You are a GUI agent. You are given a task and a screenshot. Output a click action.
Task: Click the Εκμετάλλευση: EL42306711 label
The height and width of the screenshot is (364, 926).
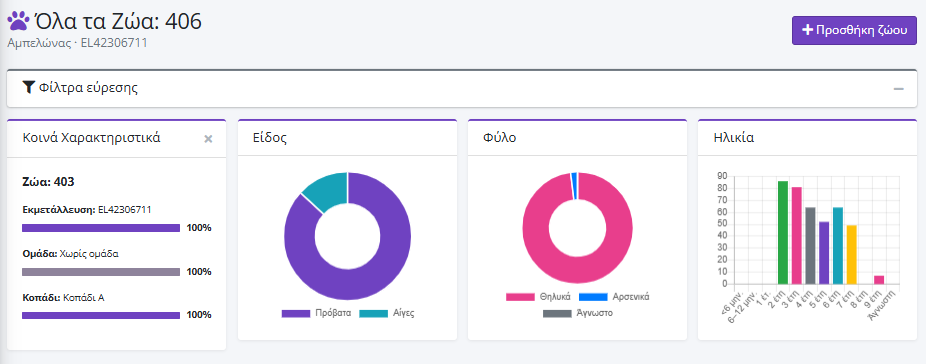[87, 209]
